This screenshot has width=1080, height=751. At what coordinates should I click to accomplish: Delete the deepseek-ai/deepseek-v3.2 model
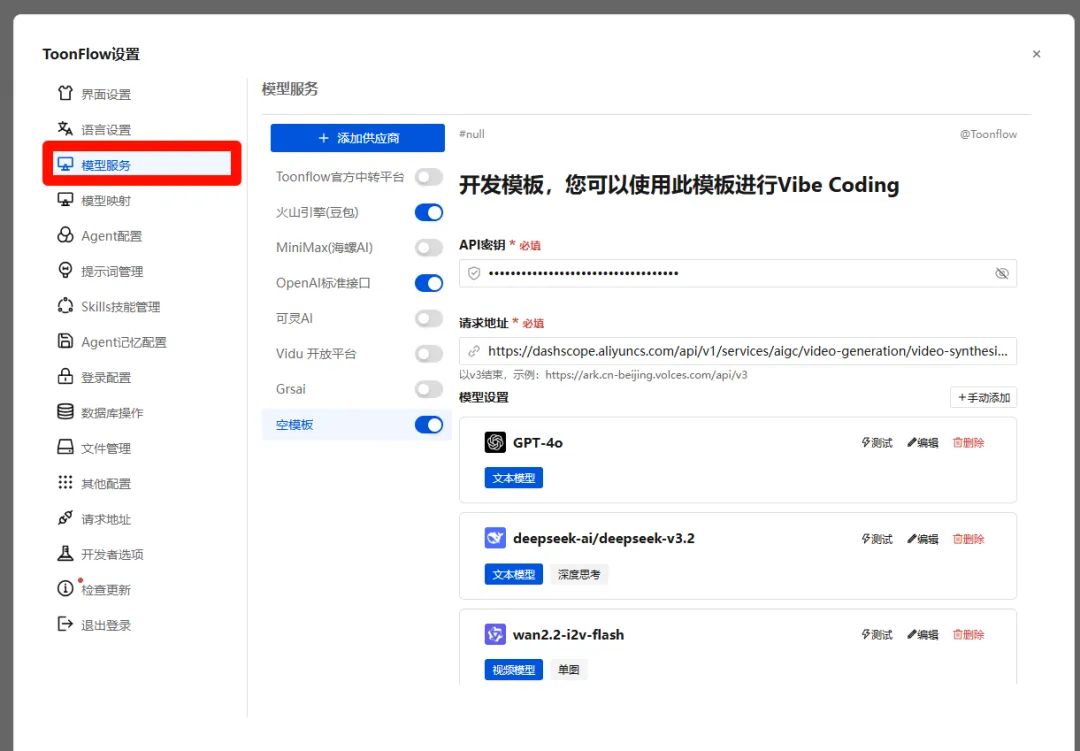968,538
